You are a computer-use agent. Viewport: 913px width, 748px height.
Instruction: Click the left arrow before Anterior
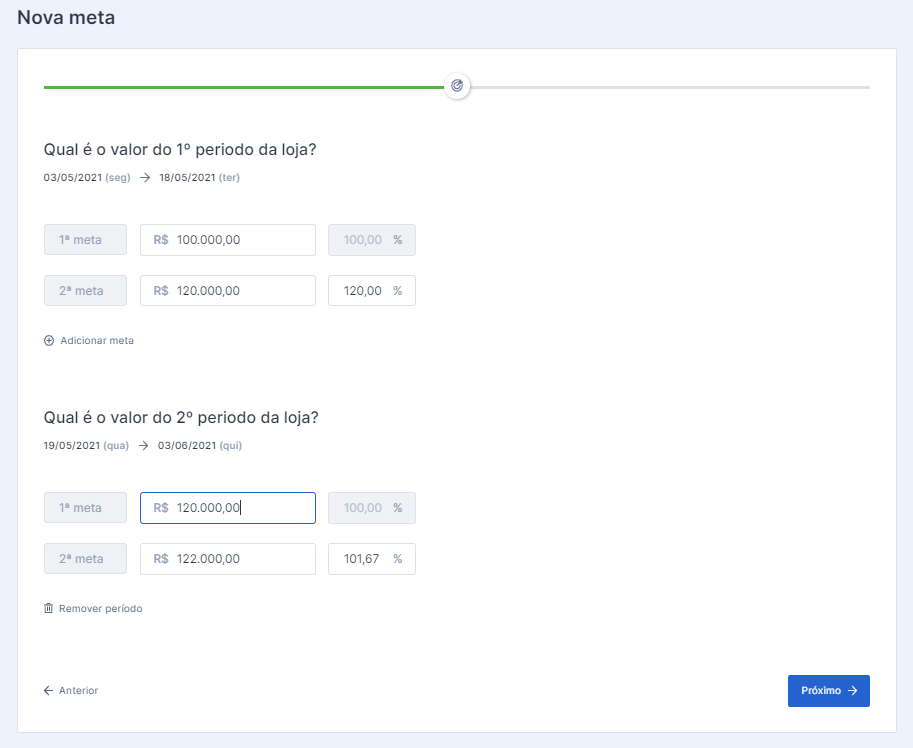48,690
